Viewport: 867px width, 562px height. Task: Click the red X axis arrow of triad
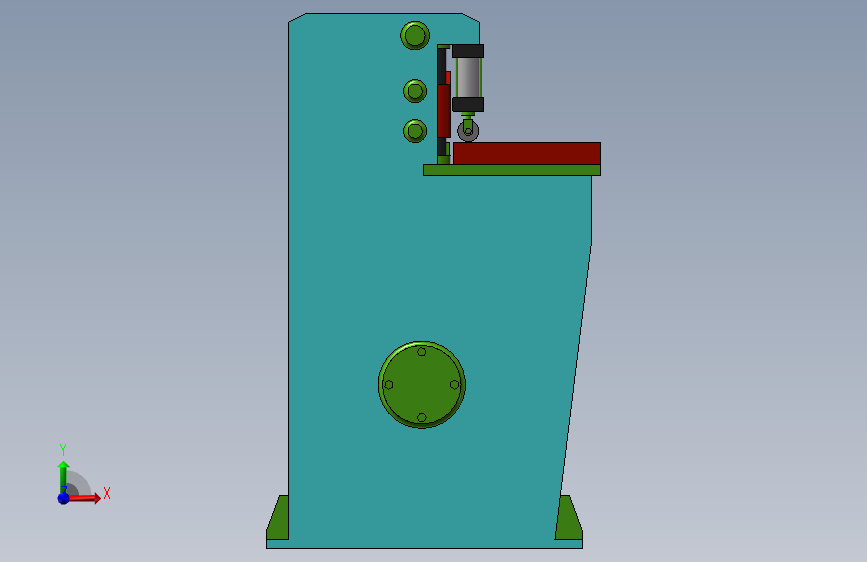coord(83,498)
